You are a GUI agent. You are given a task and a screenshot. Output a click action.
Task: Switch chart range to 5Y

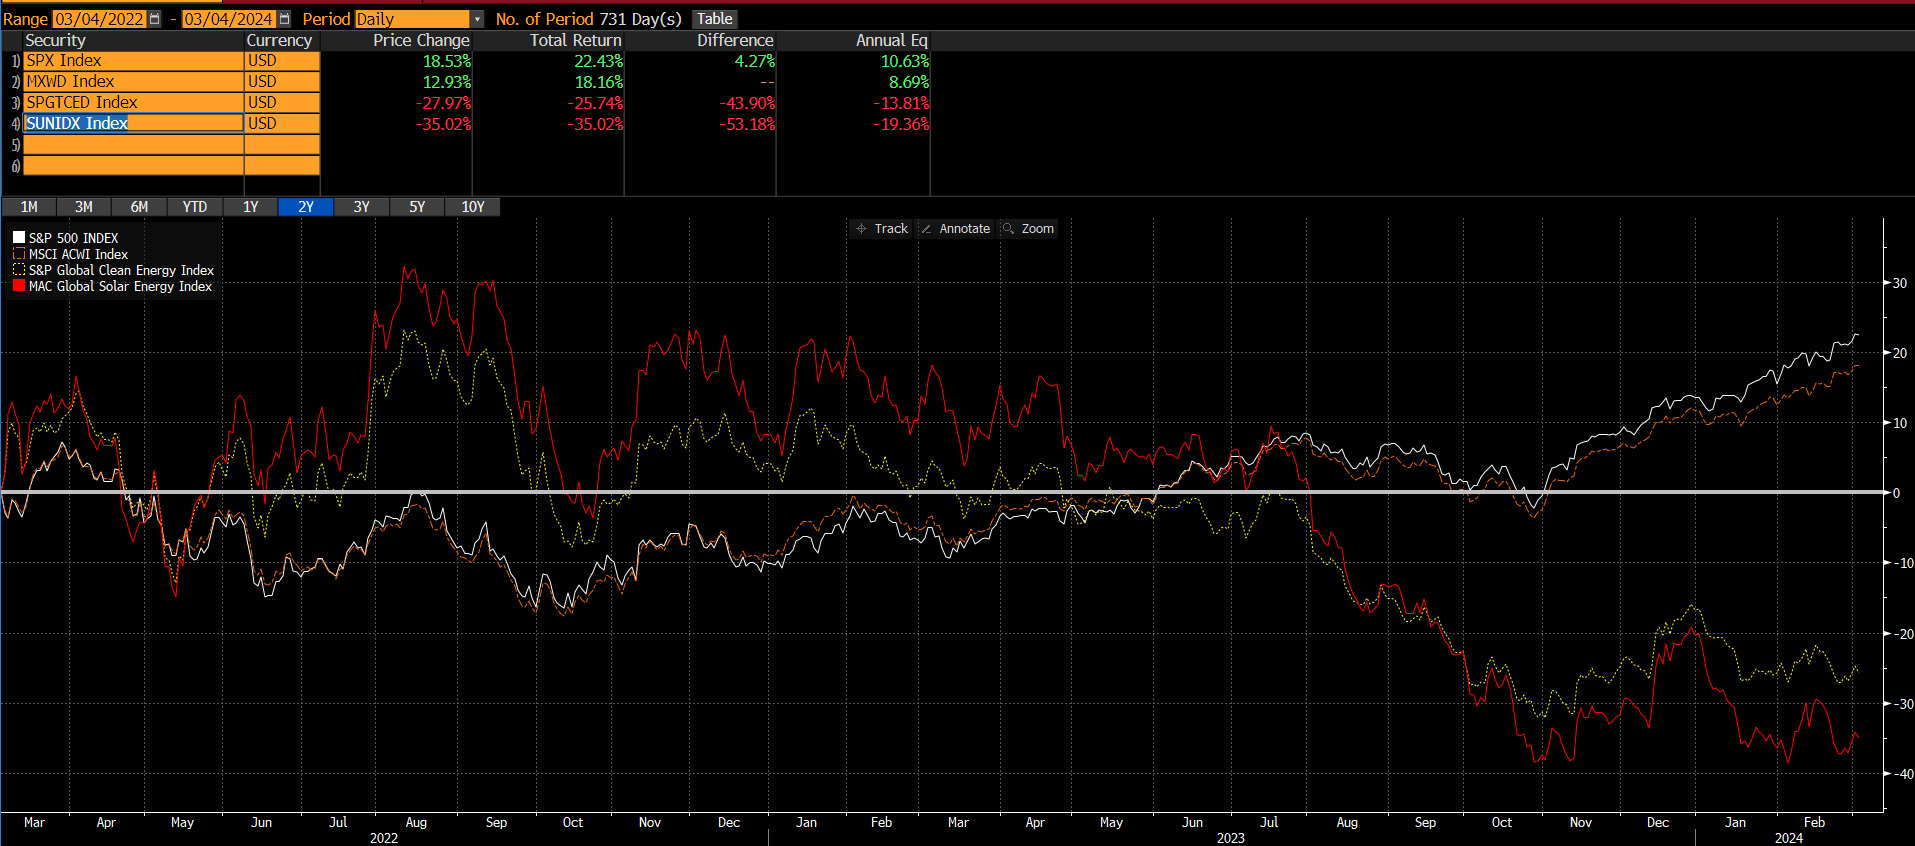point(417,207)
